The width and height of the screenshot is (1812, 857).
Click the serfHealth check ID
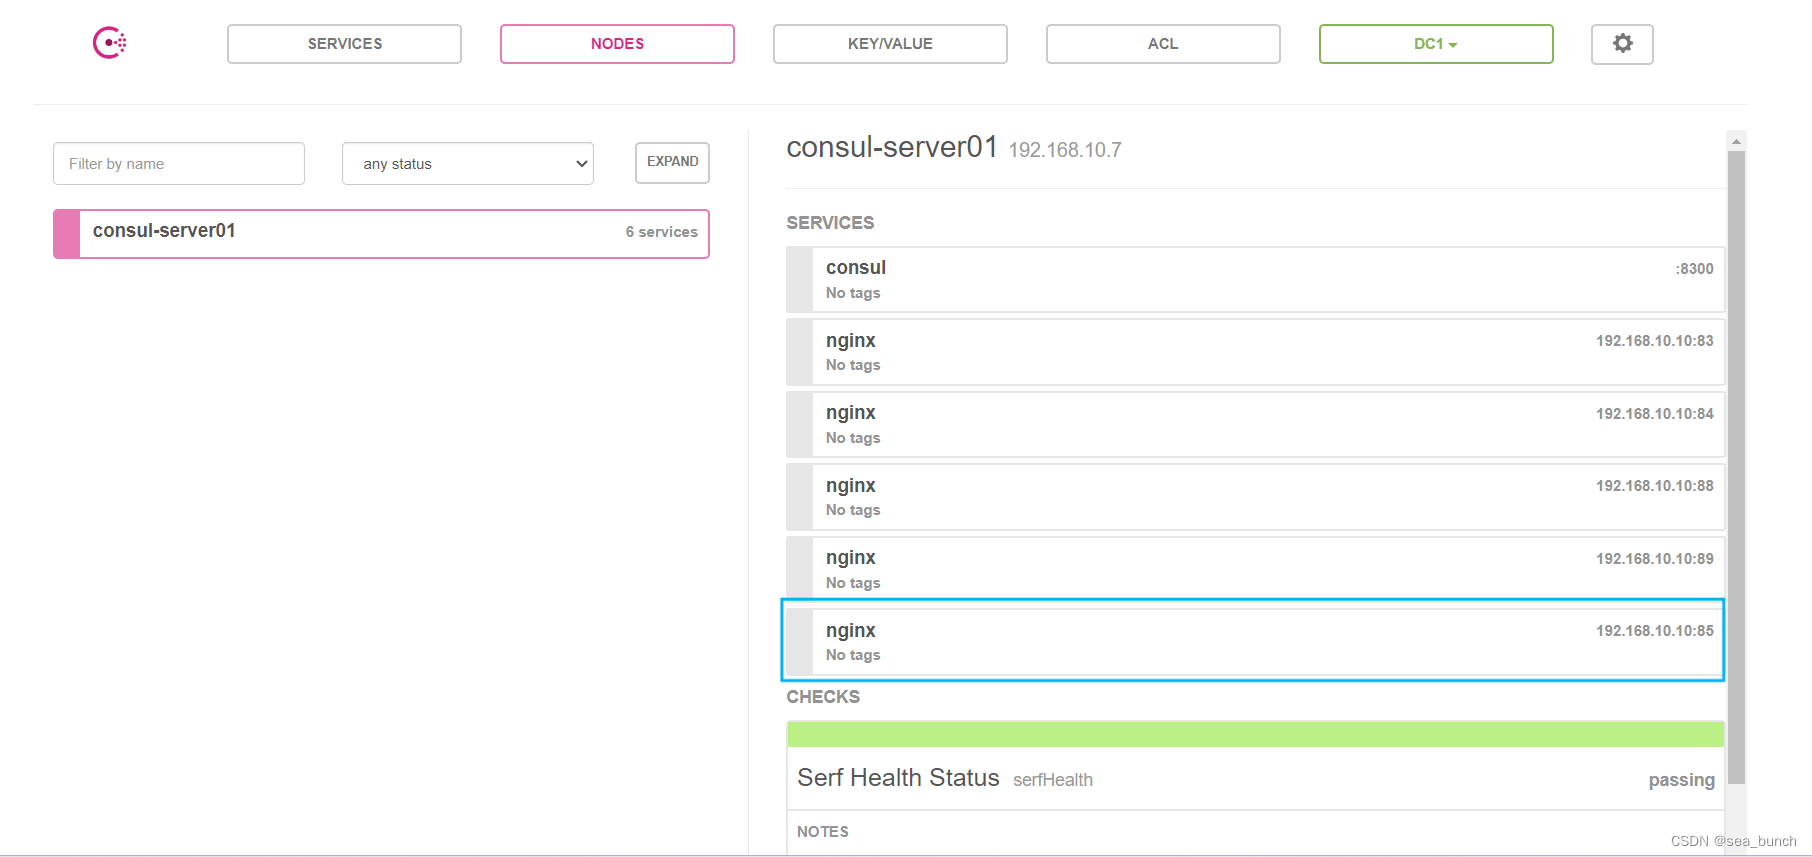pyautogui.click(x=1053, y=780)
